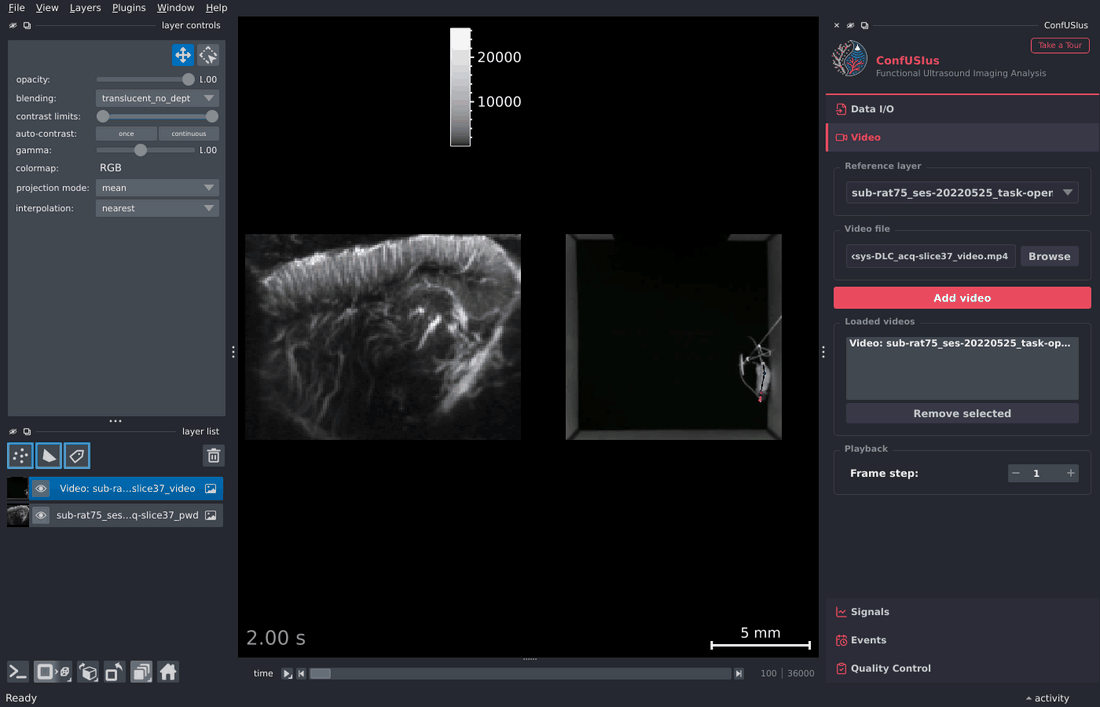This screenshot has height=707, width=1100.
Task: Float the layer controls panel icon
Action: pos(27,25)
